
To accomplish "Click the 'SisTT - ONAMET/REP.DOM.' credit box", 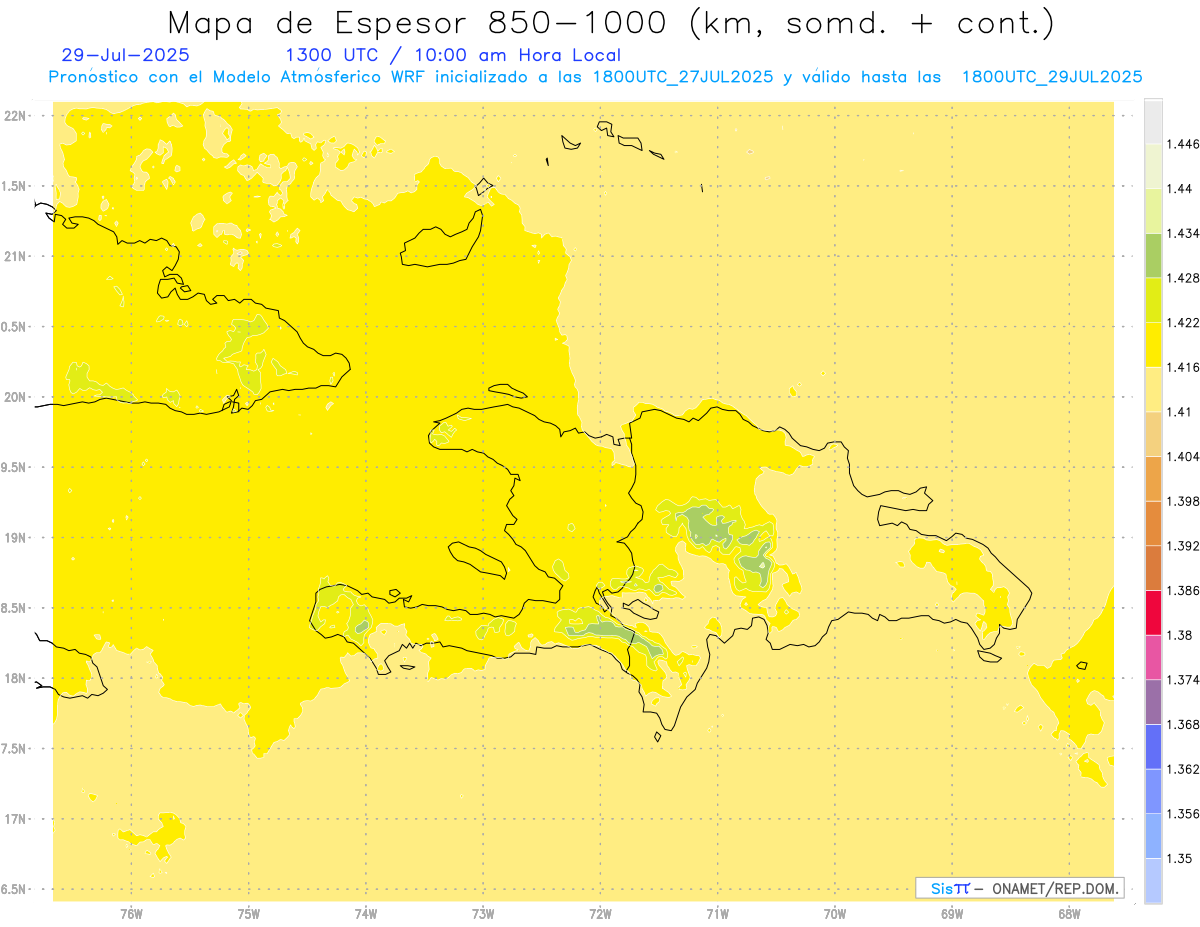I will [1020, 888].
